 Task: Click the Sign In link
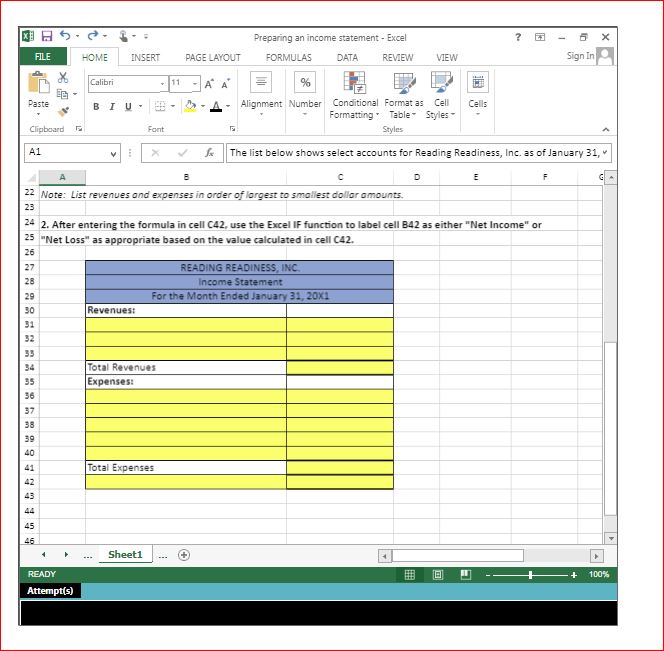580,56
